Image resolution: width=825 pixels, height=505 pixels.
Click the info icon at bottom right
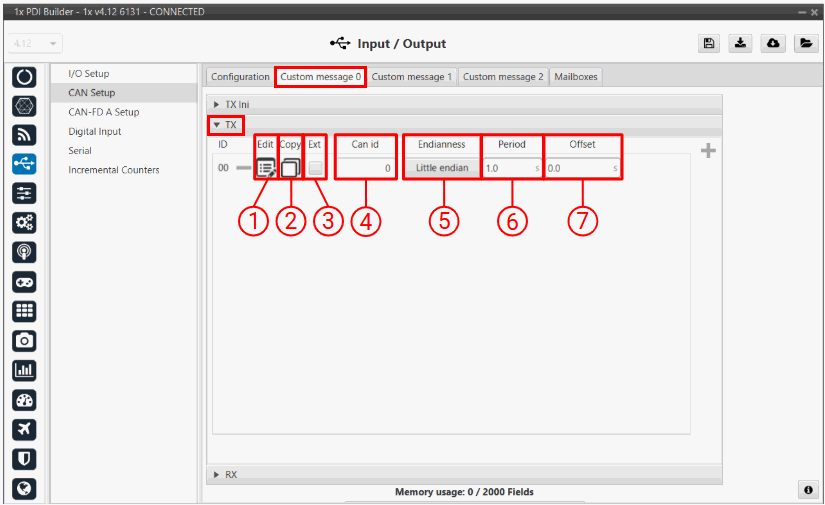pos(807,490)
